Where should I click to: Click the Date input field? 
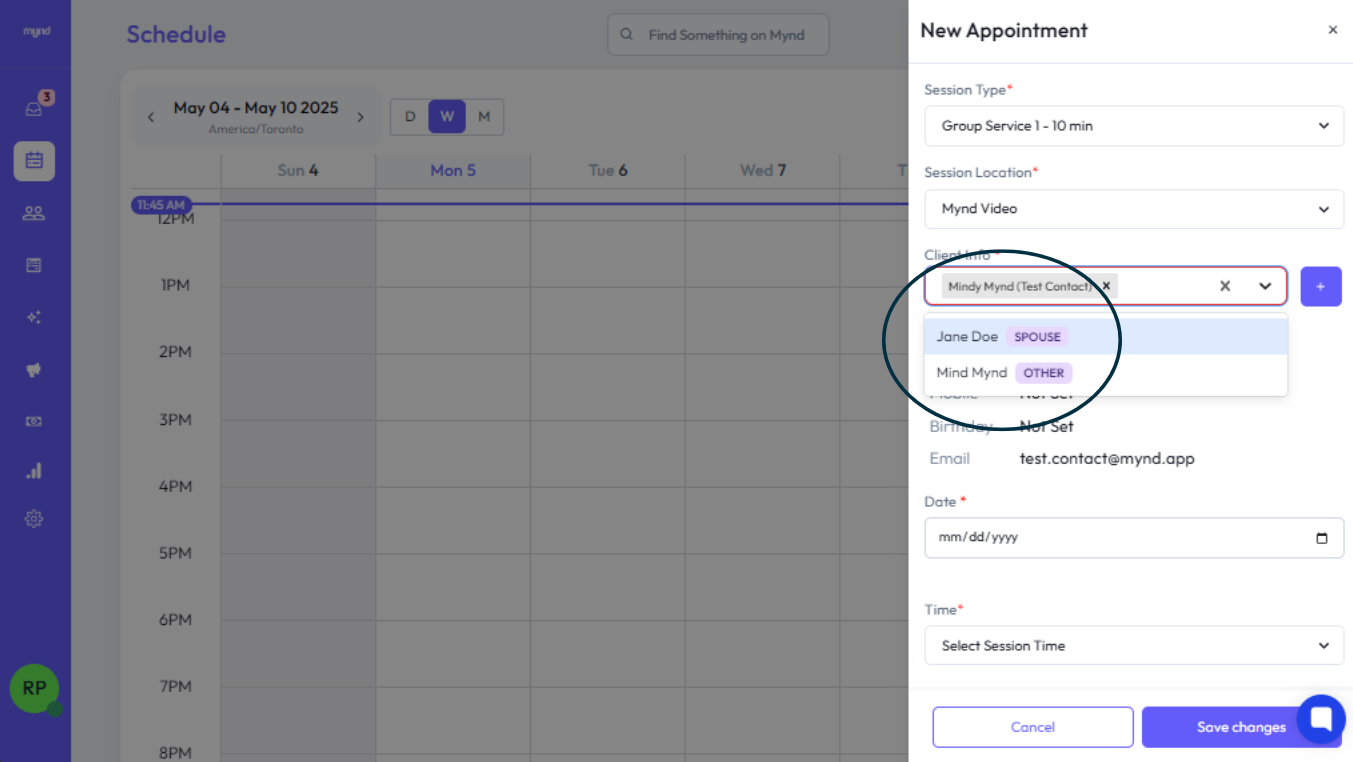point(1120,537)
